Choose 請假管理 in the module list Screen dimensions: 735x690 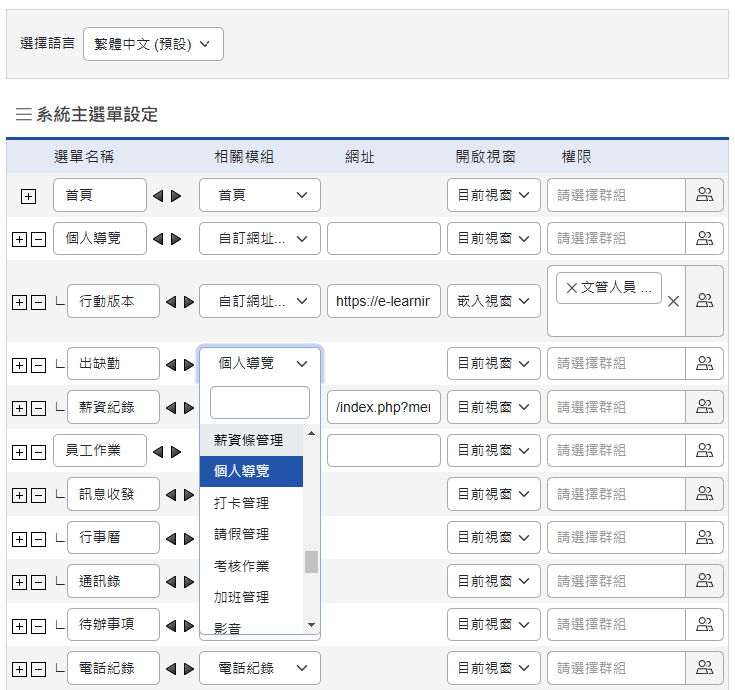click(242, 534)
